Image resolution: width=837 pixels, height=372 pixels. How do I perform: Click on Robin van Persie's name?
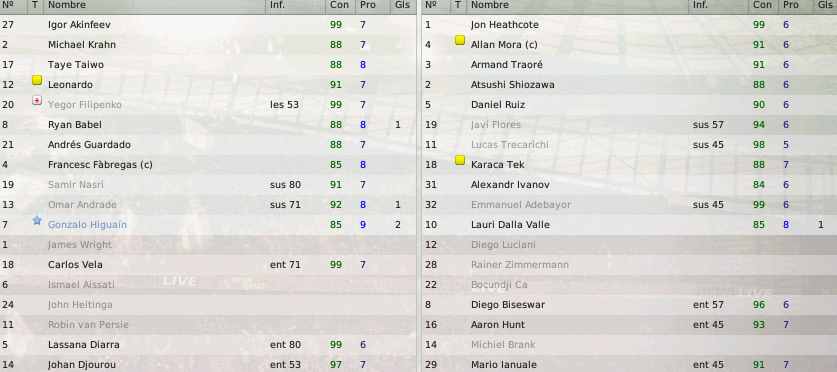pos(88,324)
